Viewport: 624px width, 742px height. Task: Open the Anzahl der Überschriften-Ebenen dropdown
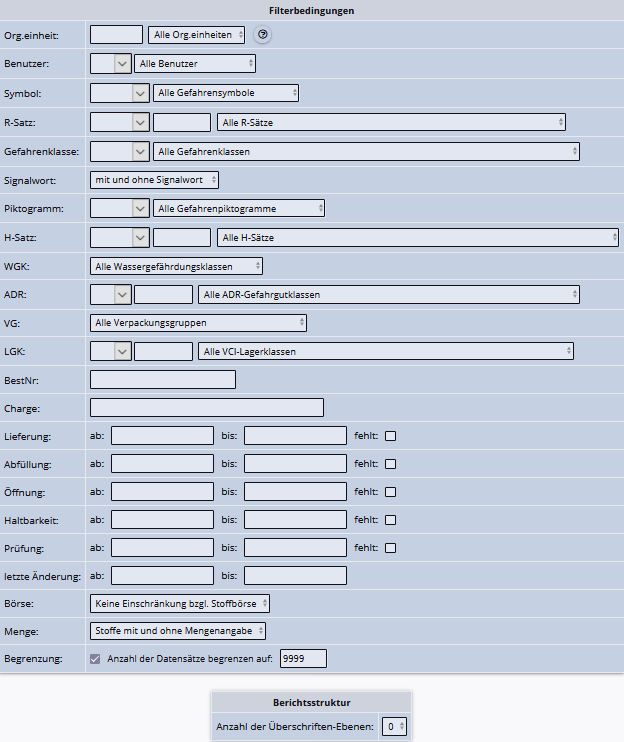394,726
